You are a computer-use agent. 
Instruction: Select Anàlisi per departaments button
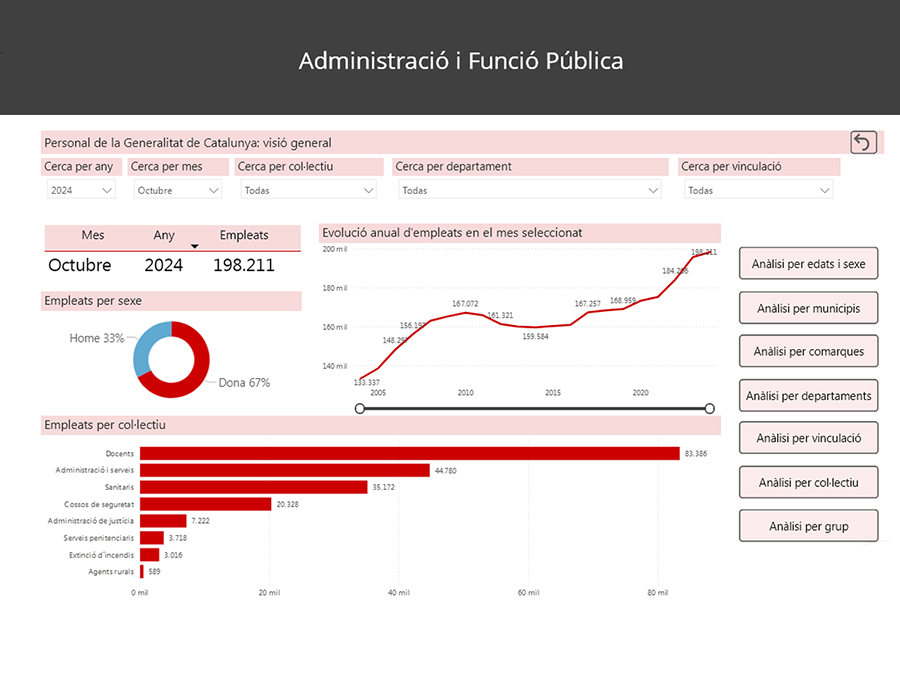click(x=808, y=396)
